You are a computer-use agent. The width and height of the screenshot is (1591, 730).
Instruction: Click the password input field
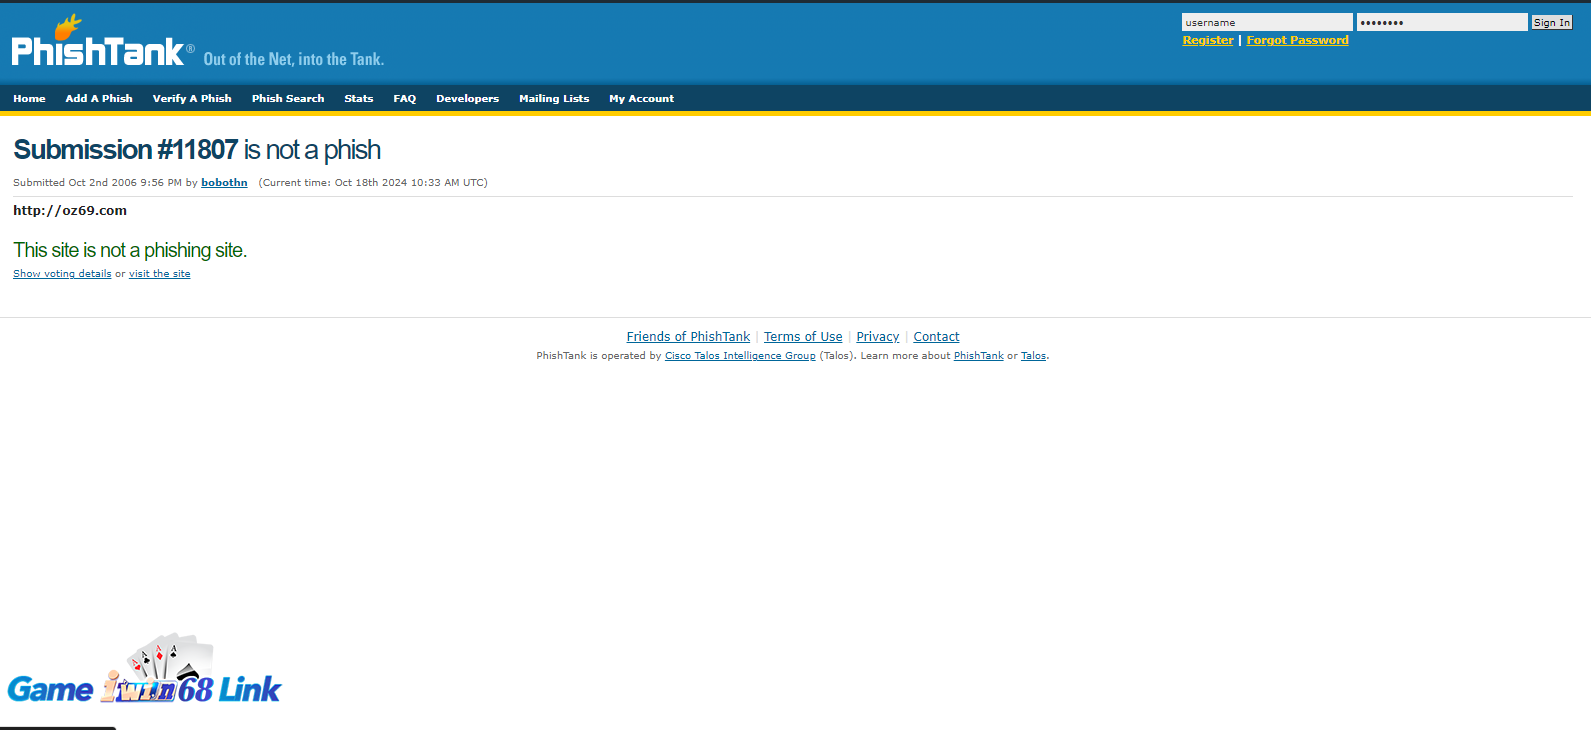pyautogui.click(x=1441, y=22)
